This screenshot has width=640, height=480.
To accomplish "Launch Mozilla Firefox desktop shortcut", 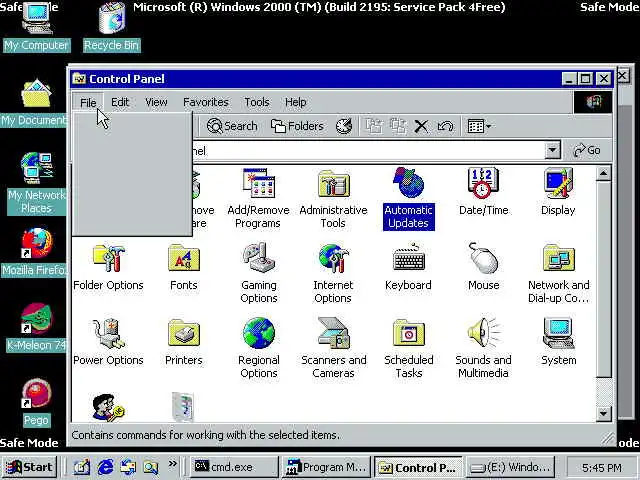I will 34,253.
